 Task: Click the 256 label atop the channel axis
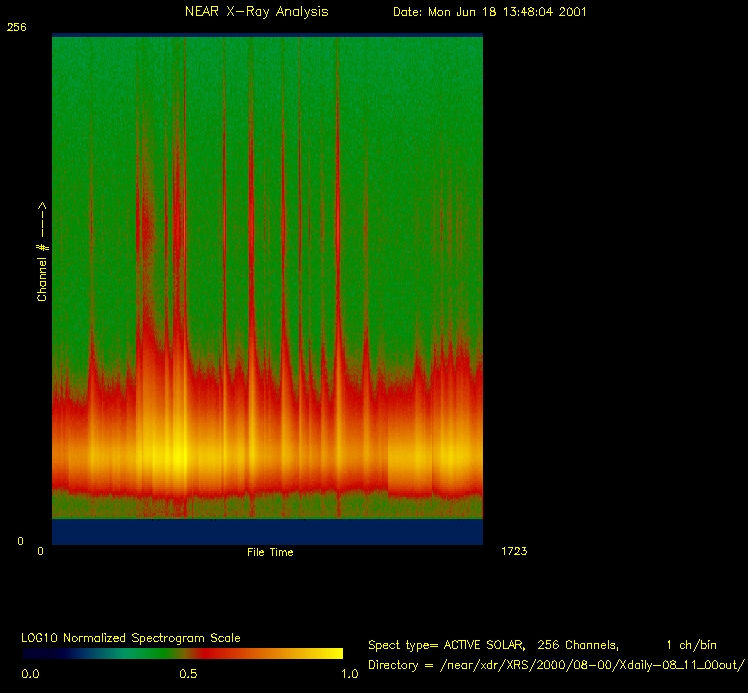click(17, 28)
